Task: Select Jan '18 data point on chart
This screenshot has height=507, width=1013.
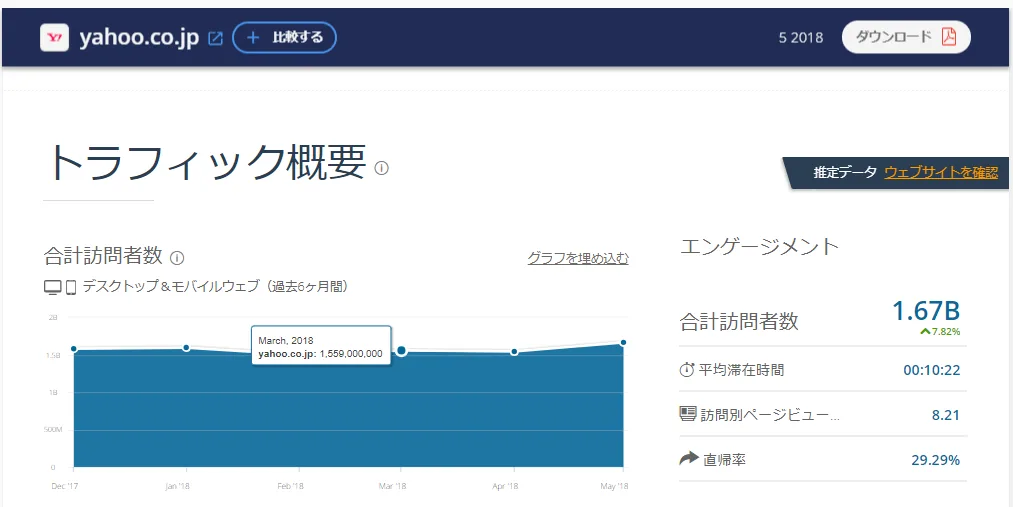Action: click(186, 348)
